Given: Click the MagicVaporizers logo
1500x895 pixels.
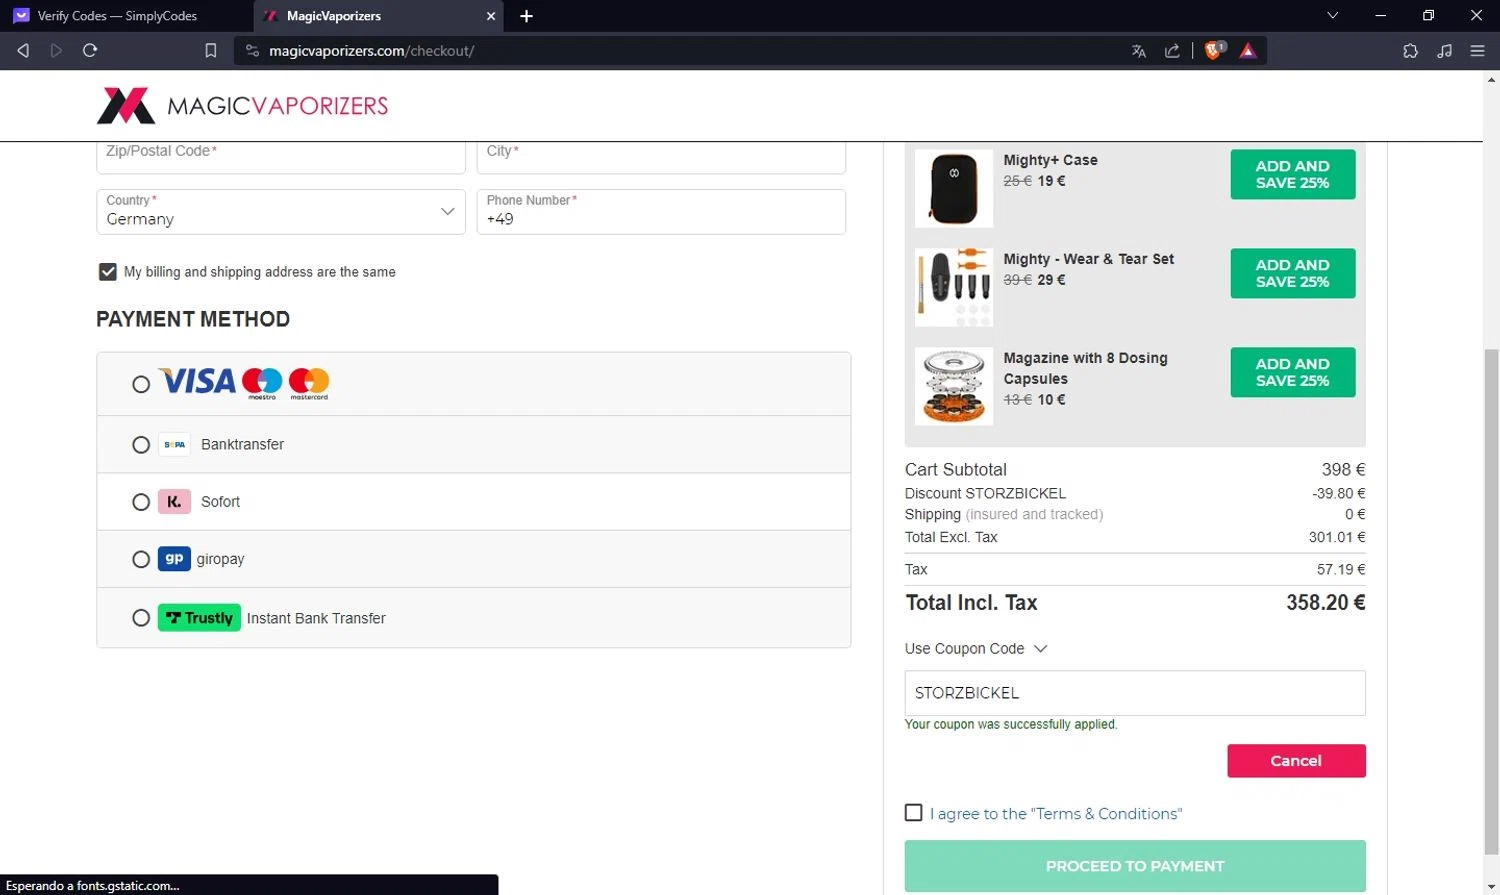Looking at the screenshot, I should pos(242,106).
